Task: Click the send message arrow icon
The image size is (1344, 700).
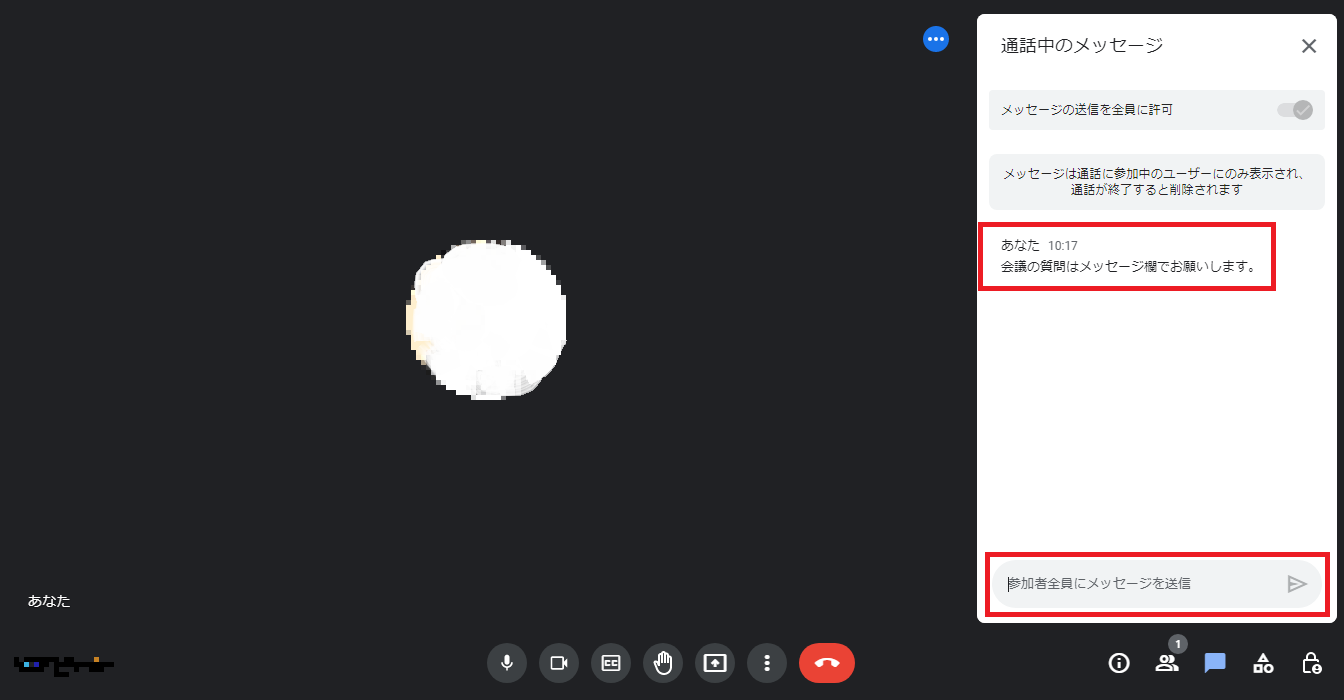Action: tap(1297, 584)
